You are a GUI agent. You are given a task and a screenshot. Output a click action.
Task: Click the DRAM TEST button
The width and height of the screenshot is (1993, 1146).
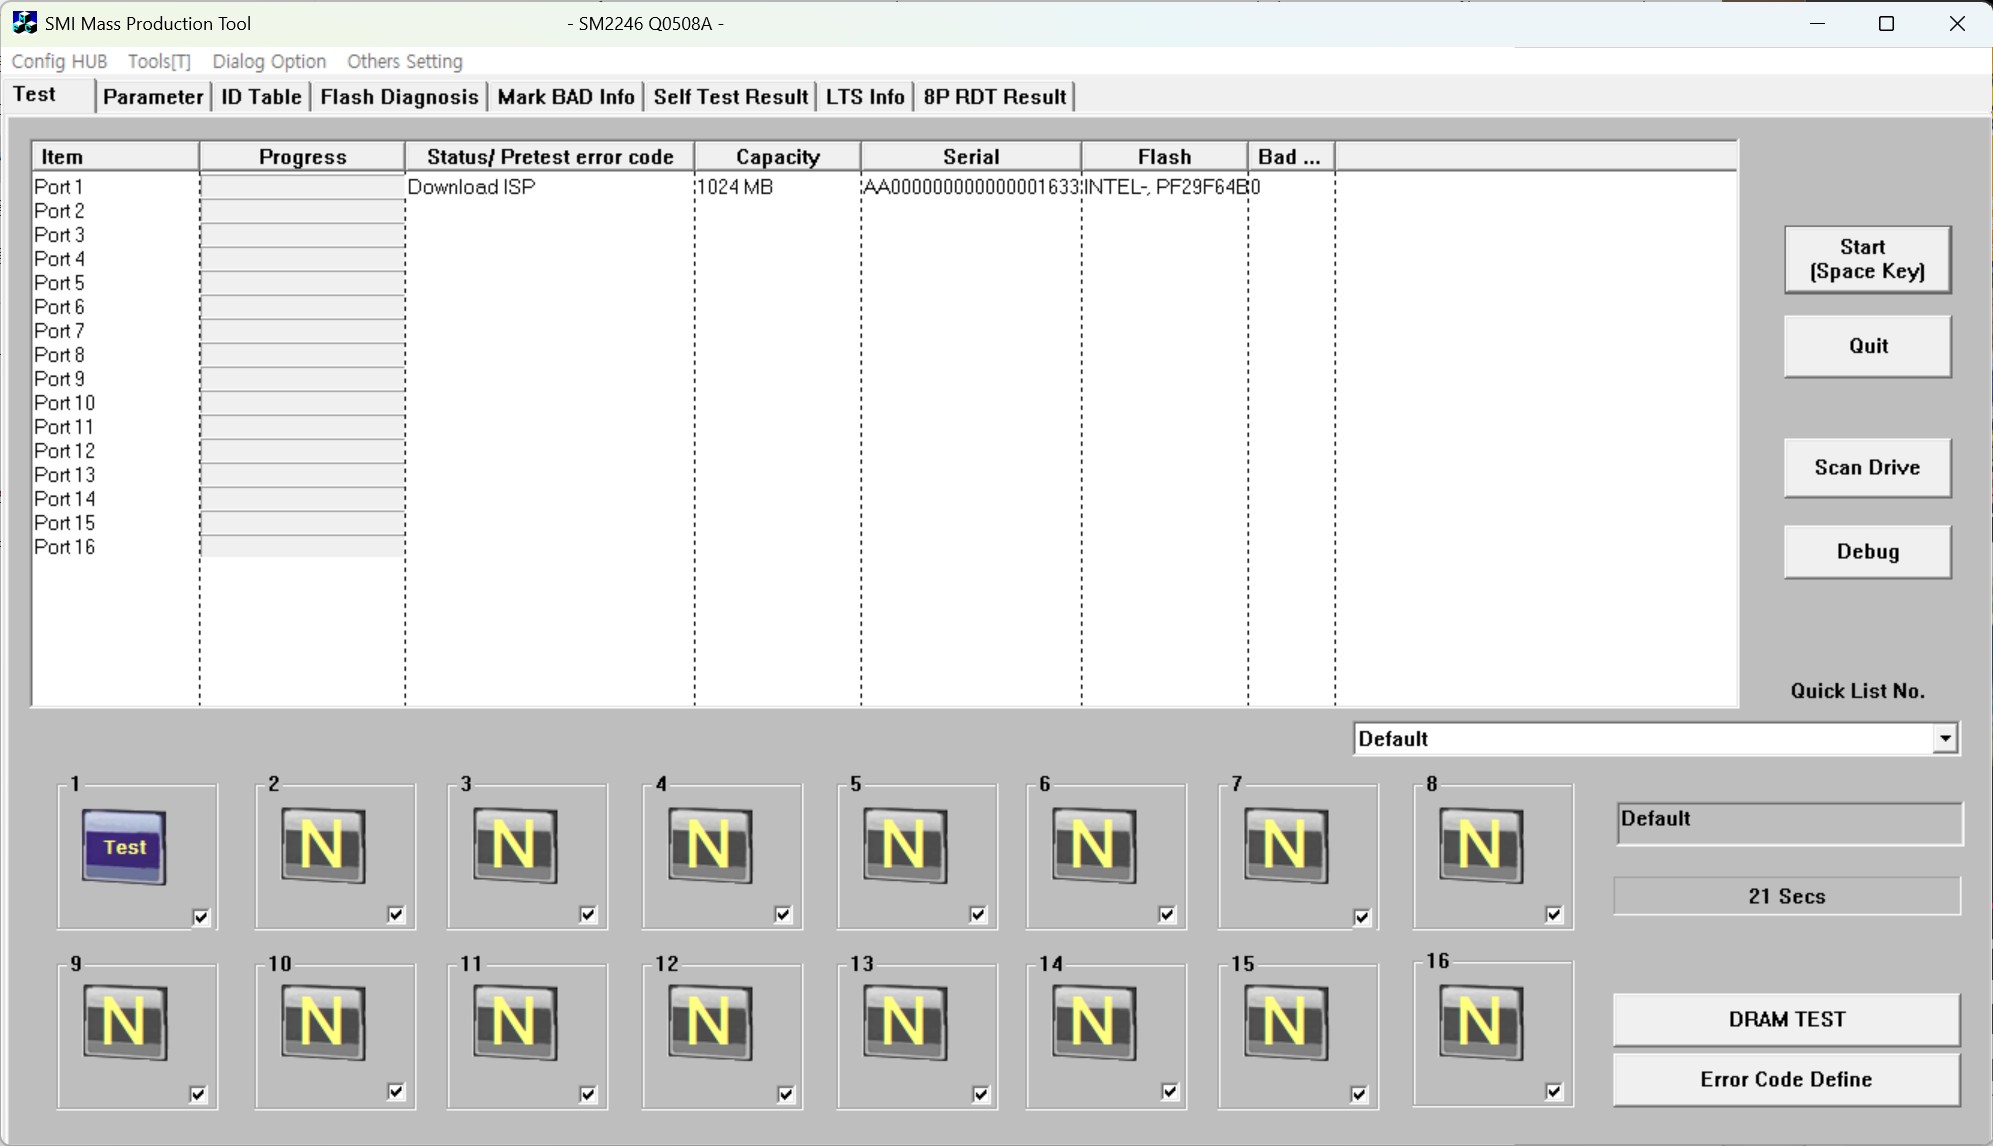point(1786,1019)
